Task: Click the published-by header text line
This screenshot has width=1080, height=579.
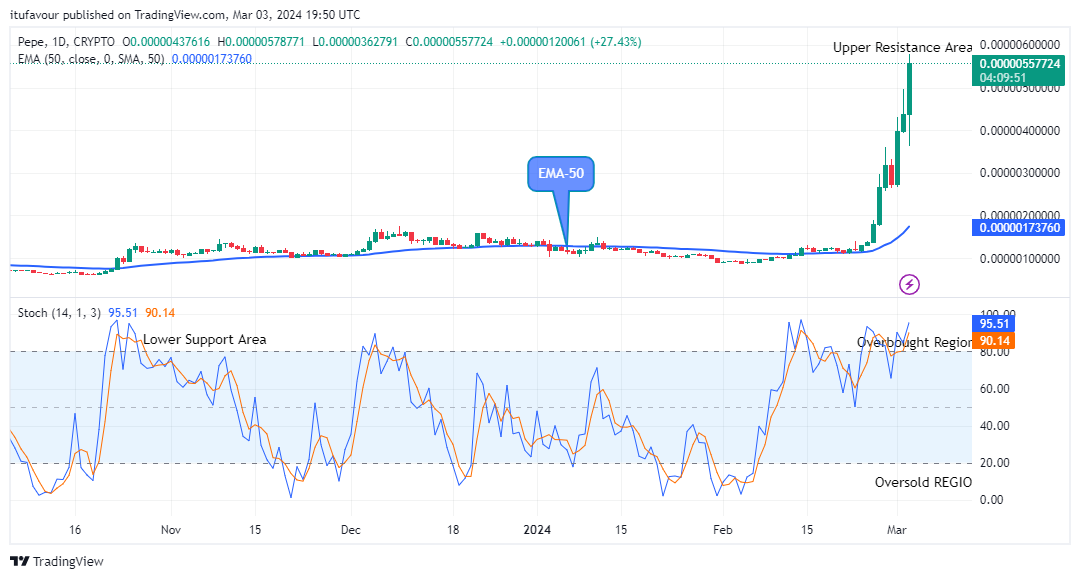Action: click(185, 14)
